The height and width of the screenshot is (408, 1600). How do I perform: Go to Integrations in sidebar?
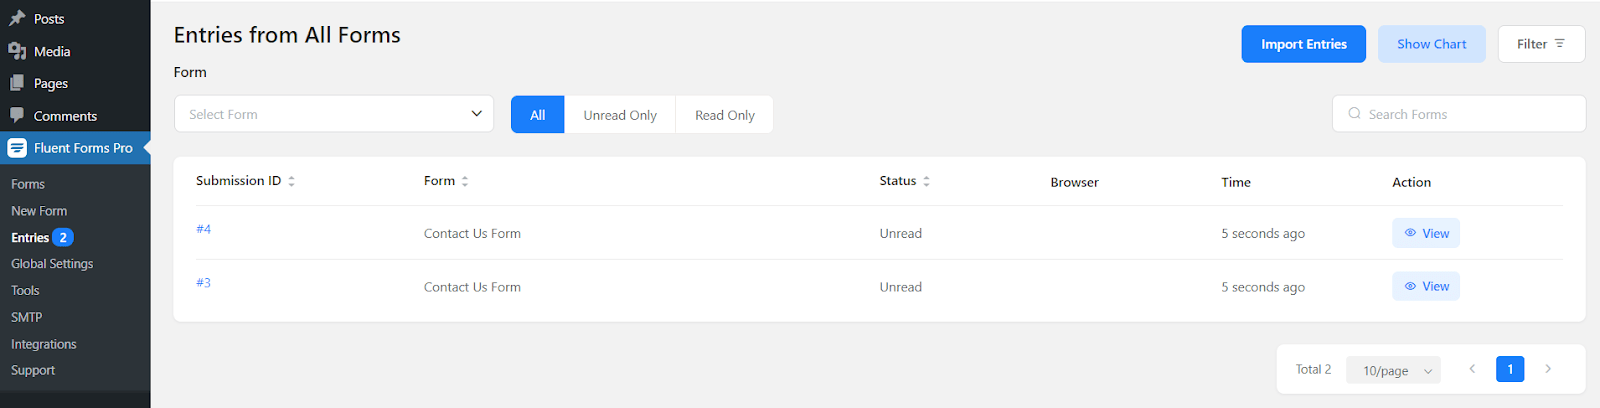click(44, 344)
